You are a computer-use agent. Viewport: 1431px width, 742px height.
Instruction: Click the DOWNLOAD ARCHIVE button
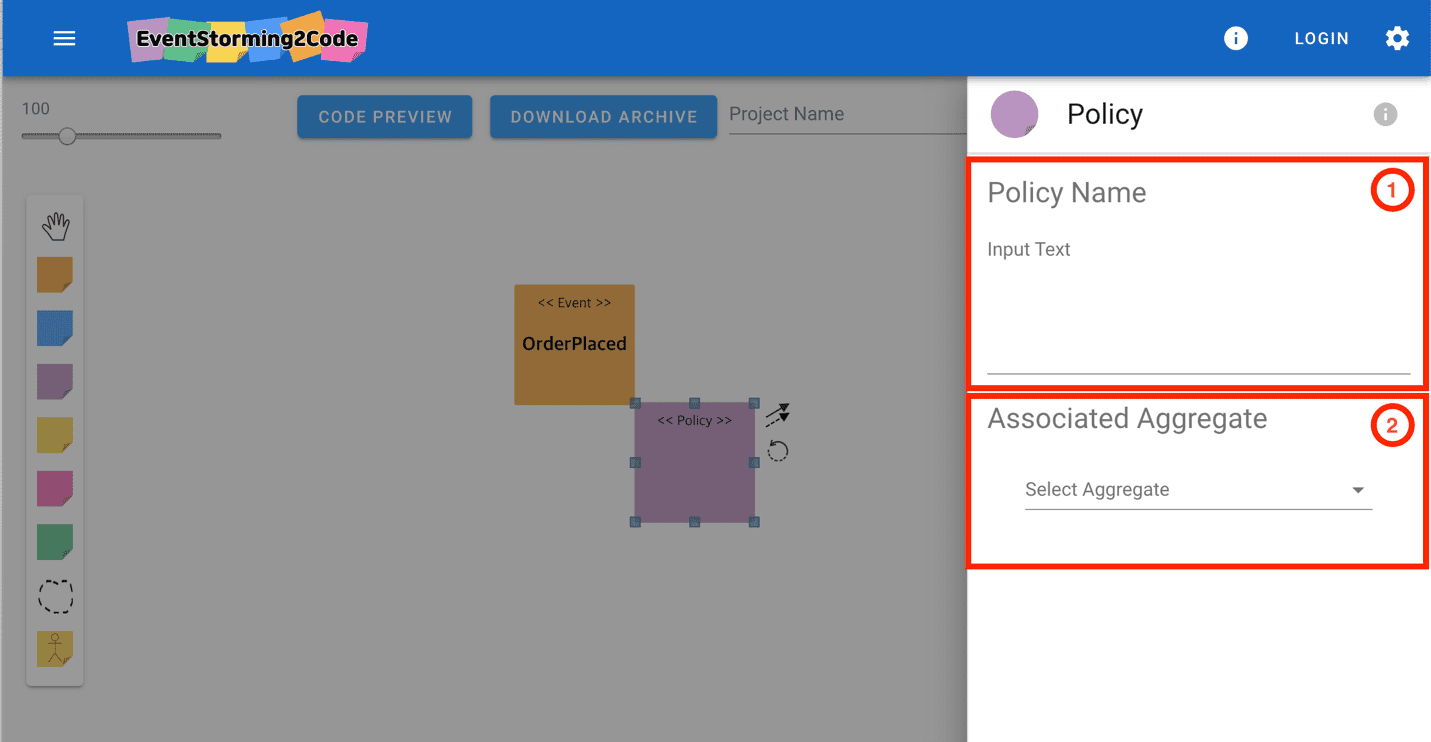click(604, 117)
